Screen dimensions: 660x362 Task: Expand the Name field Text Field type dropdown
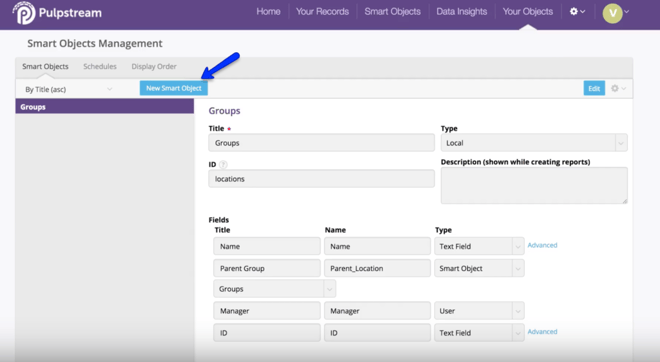[479, 246]
